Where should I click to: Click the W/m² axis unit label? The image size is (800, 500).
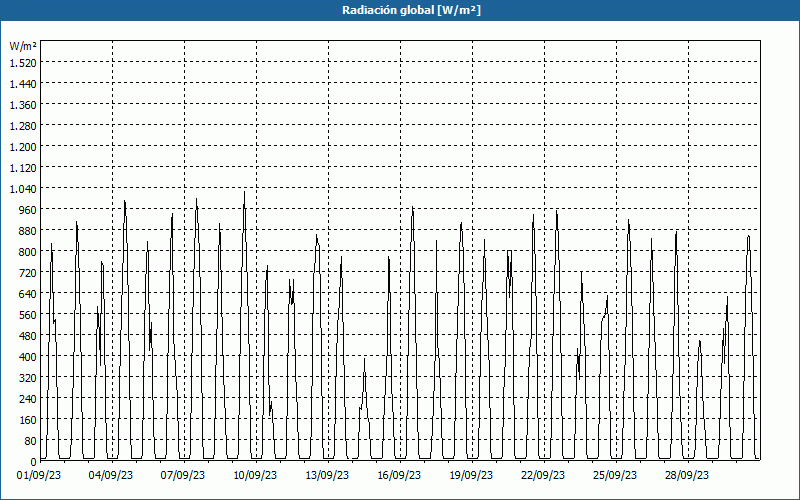[23, 46]
